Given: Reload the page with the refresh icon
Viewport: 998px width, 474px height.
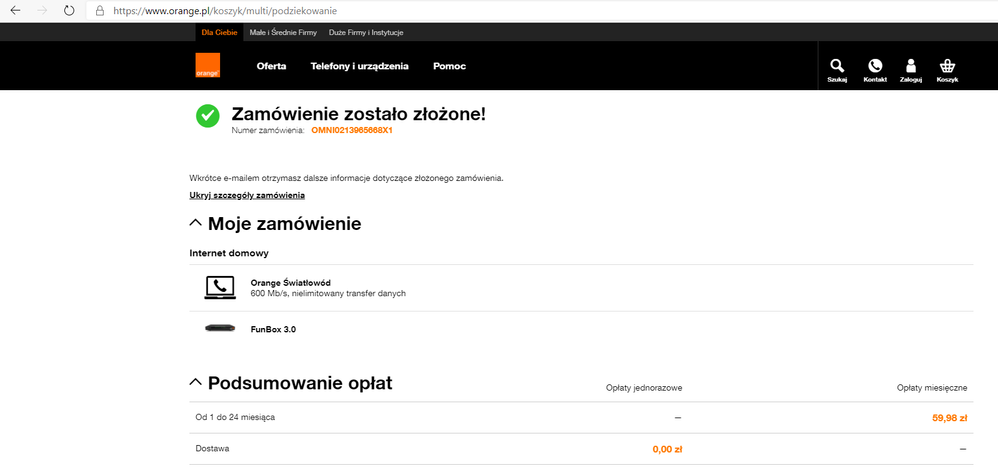Looking at the screenshot, I should [x=69, y=10].
